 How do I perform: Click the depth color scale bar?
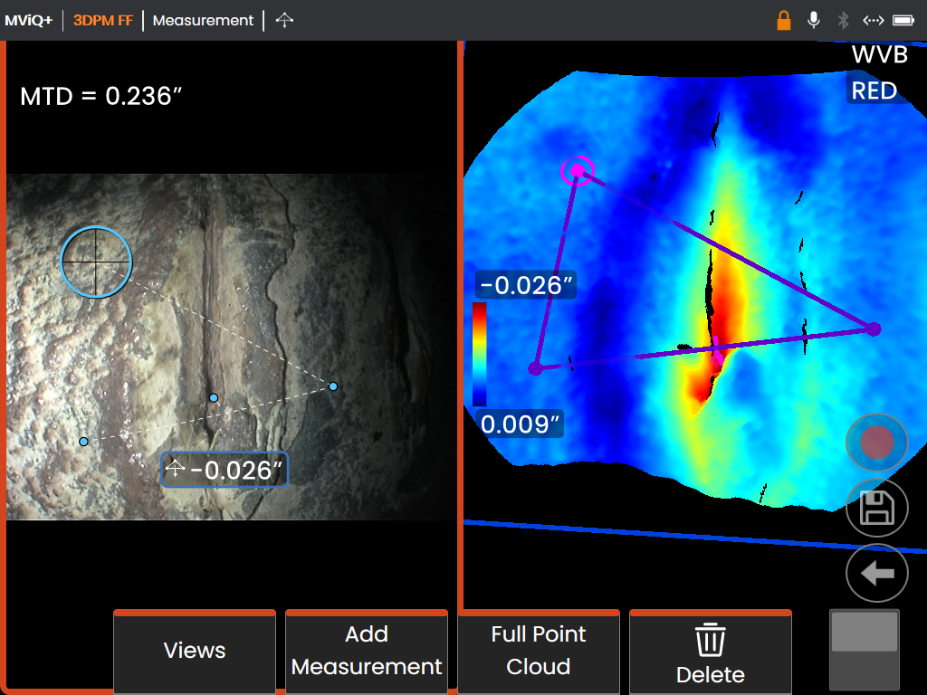[x=479, y=353]
